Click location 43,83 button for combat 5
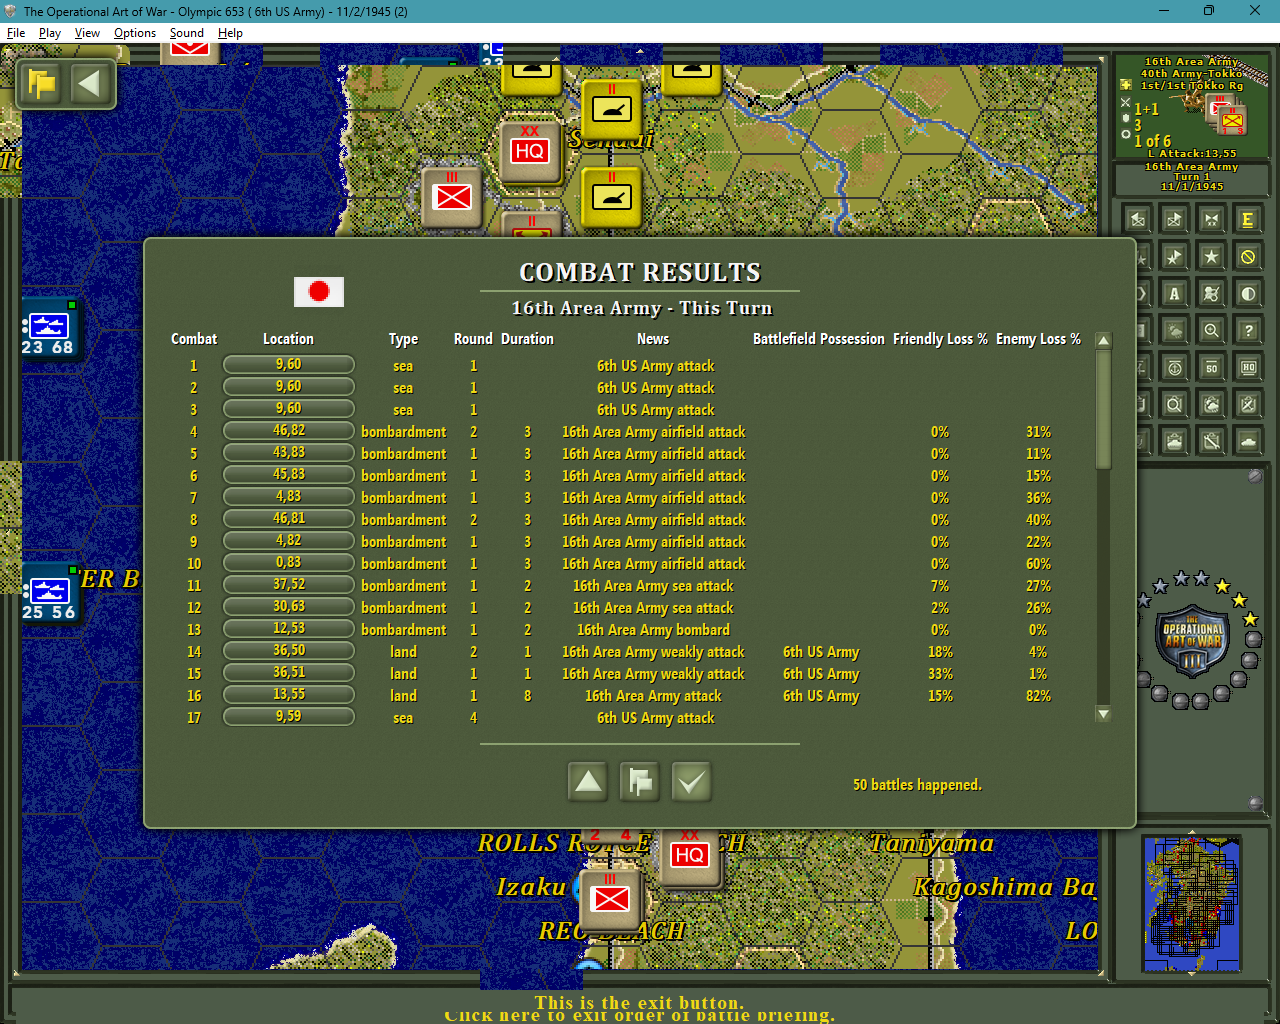Image resolution: width=1280 pixels, height=1024 pixels. pyautogui.click(x=289, y=453)
